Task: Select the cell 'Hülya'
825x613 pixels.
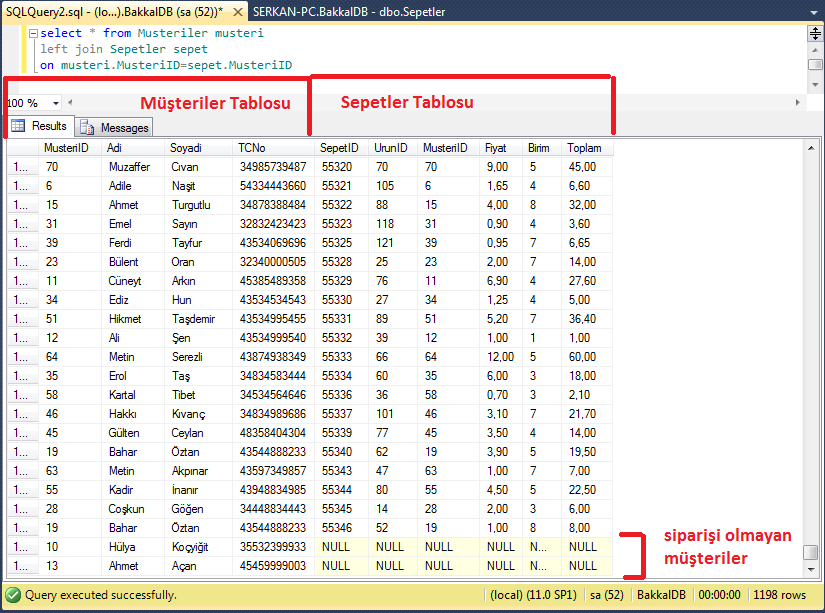Action: 133,547
